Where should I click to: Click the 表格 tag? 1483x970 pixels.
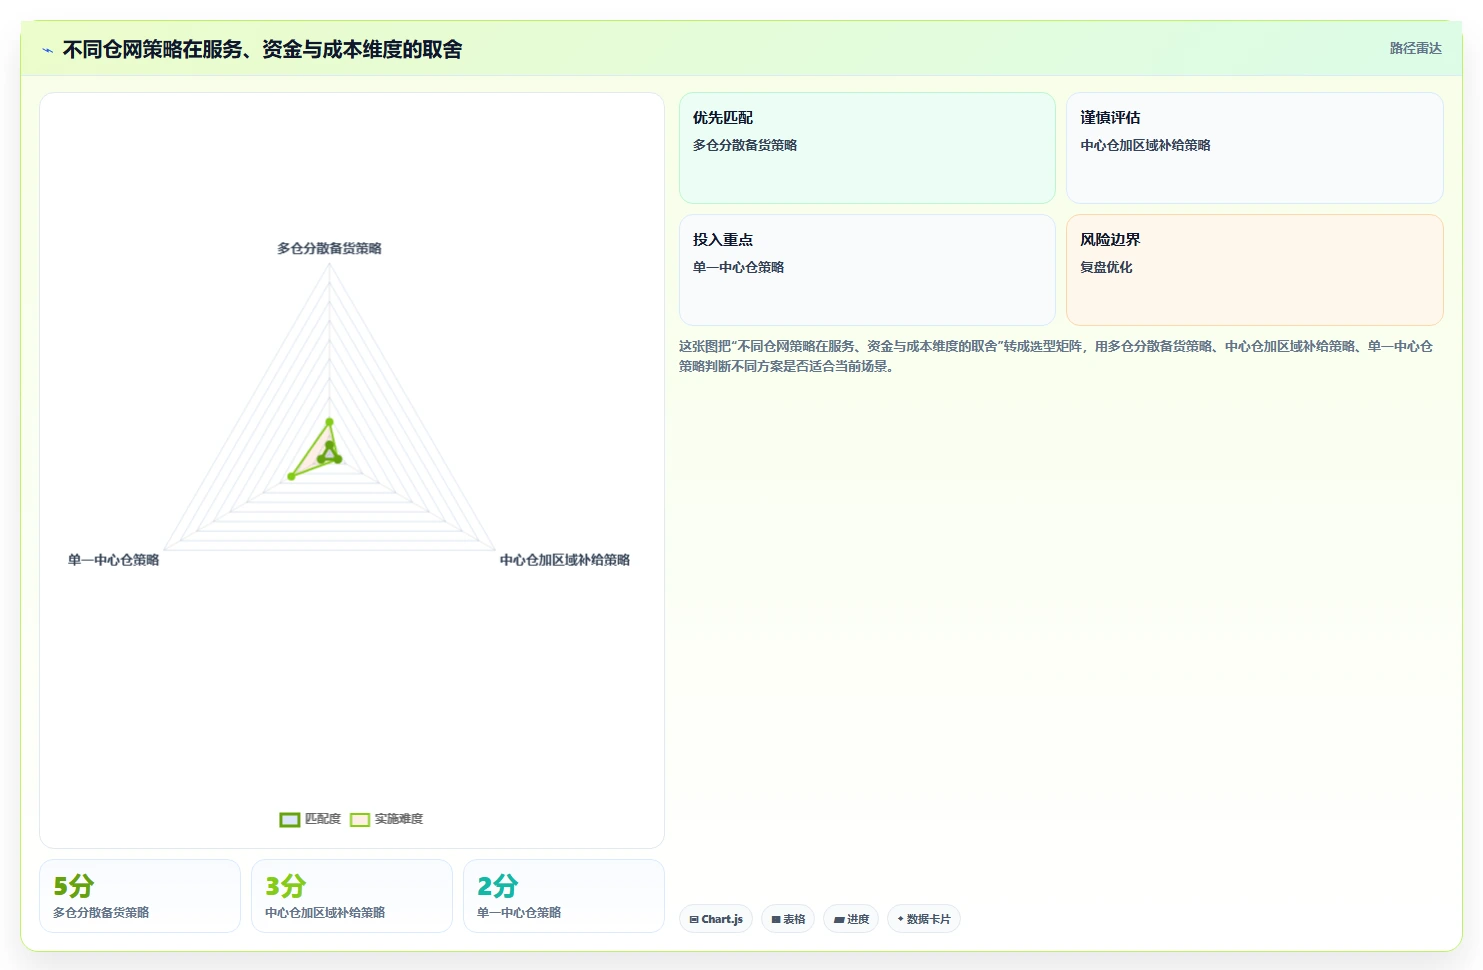point(788,919)
